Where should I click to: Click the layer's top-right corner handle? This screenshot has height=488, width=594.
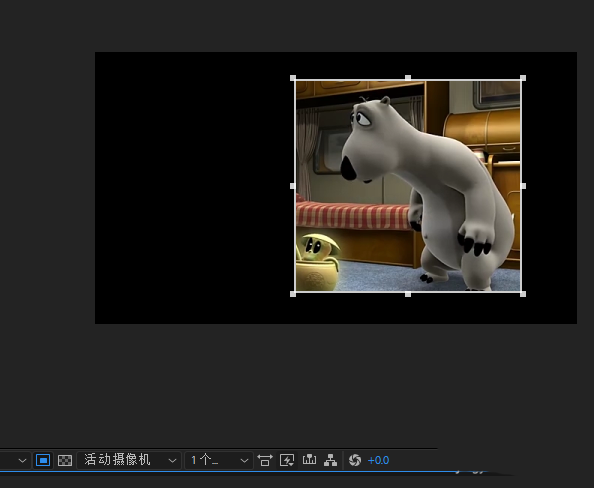(x=523, y=78)
